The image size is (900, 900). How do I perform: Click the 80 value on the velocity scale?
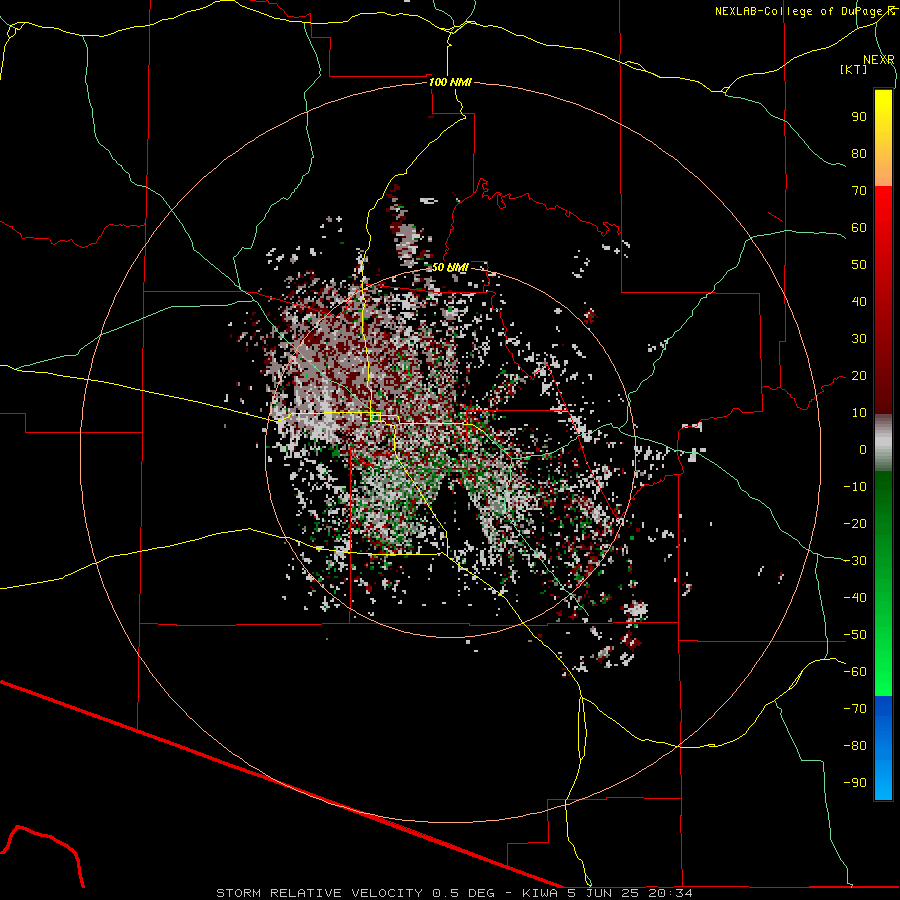point(859,153)
